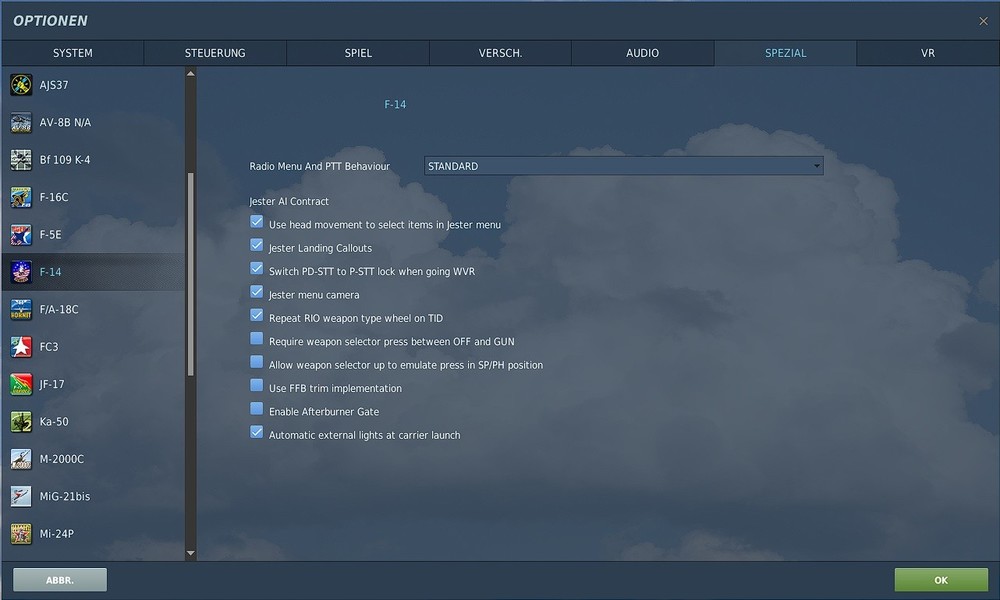
Task: Select JF-17 text in module list
Action: [x=52, y=384]
